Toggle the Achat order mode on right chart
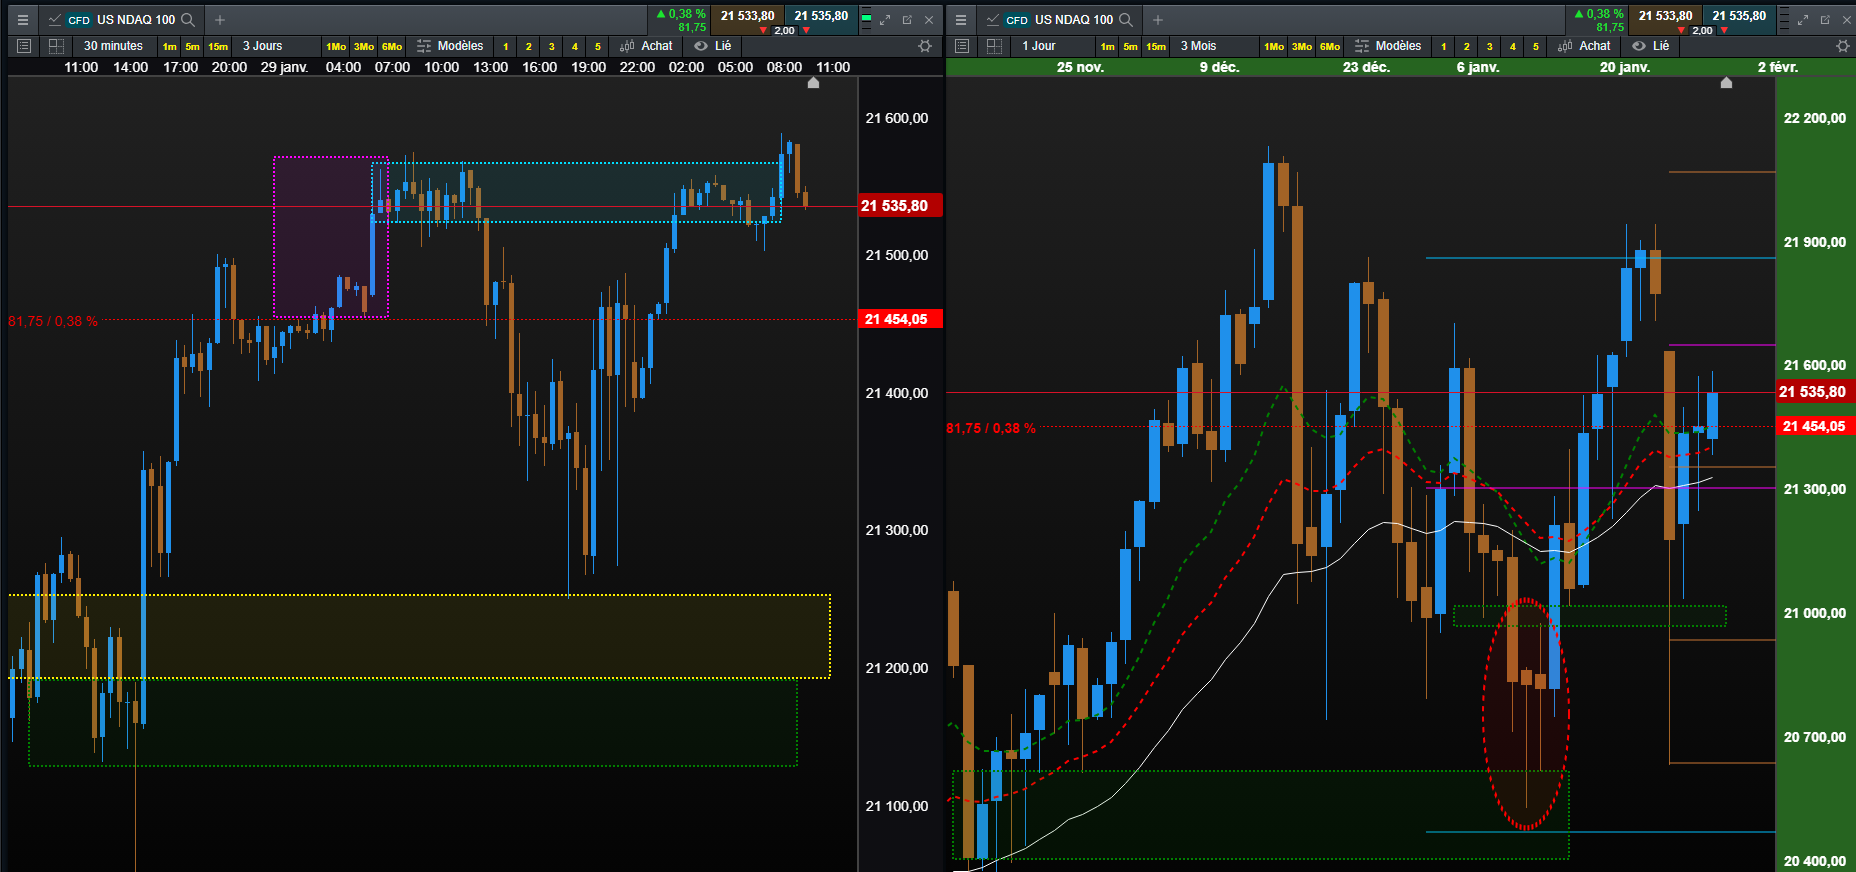Image resolution: width=1856 pixels, height=872 pixels. (1585, 46)
